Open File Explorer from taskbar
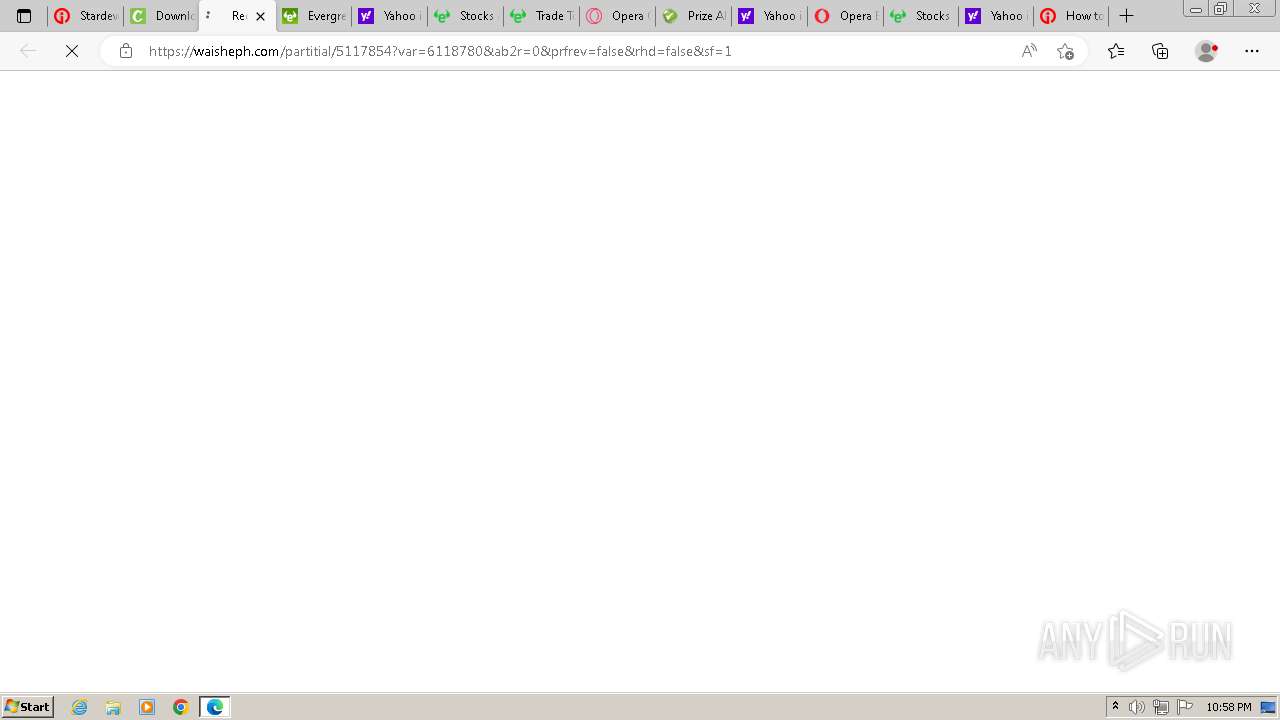The image size is (1280, 720). tap(113, 707)
